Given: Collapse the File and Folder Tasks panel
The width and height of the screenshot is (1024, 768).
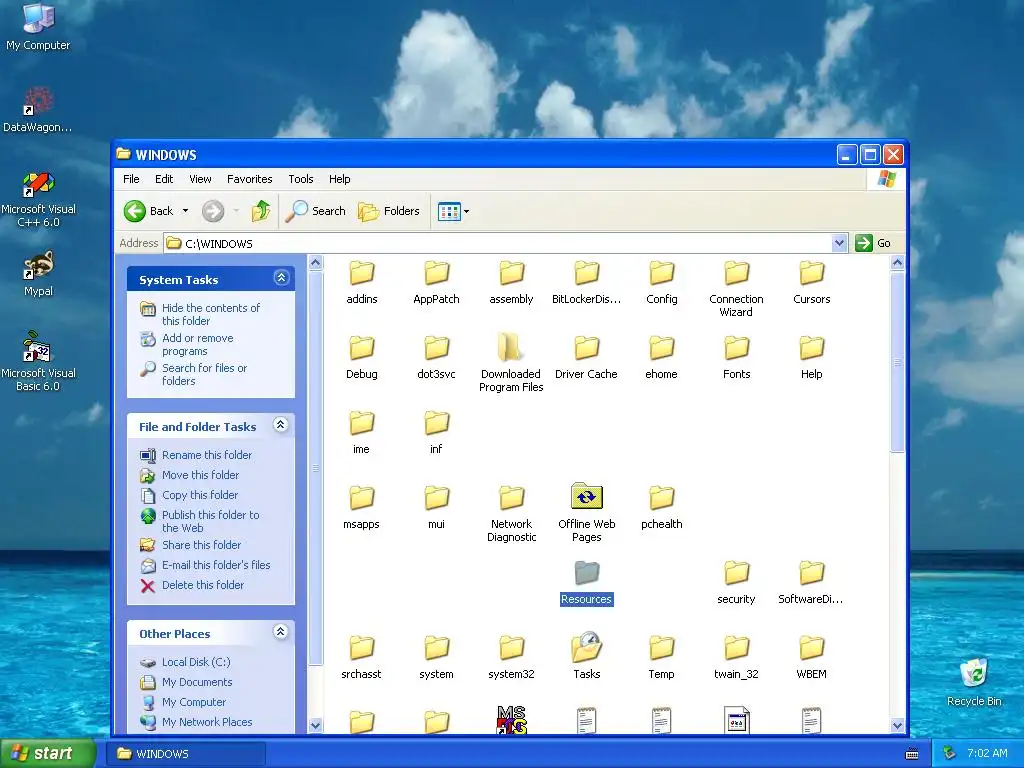Looking at the screenshot, I should coord(281,425).
